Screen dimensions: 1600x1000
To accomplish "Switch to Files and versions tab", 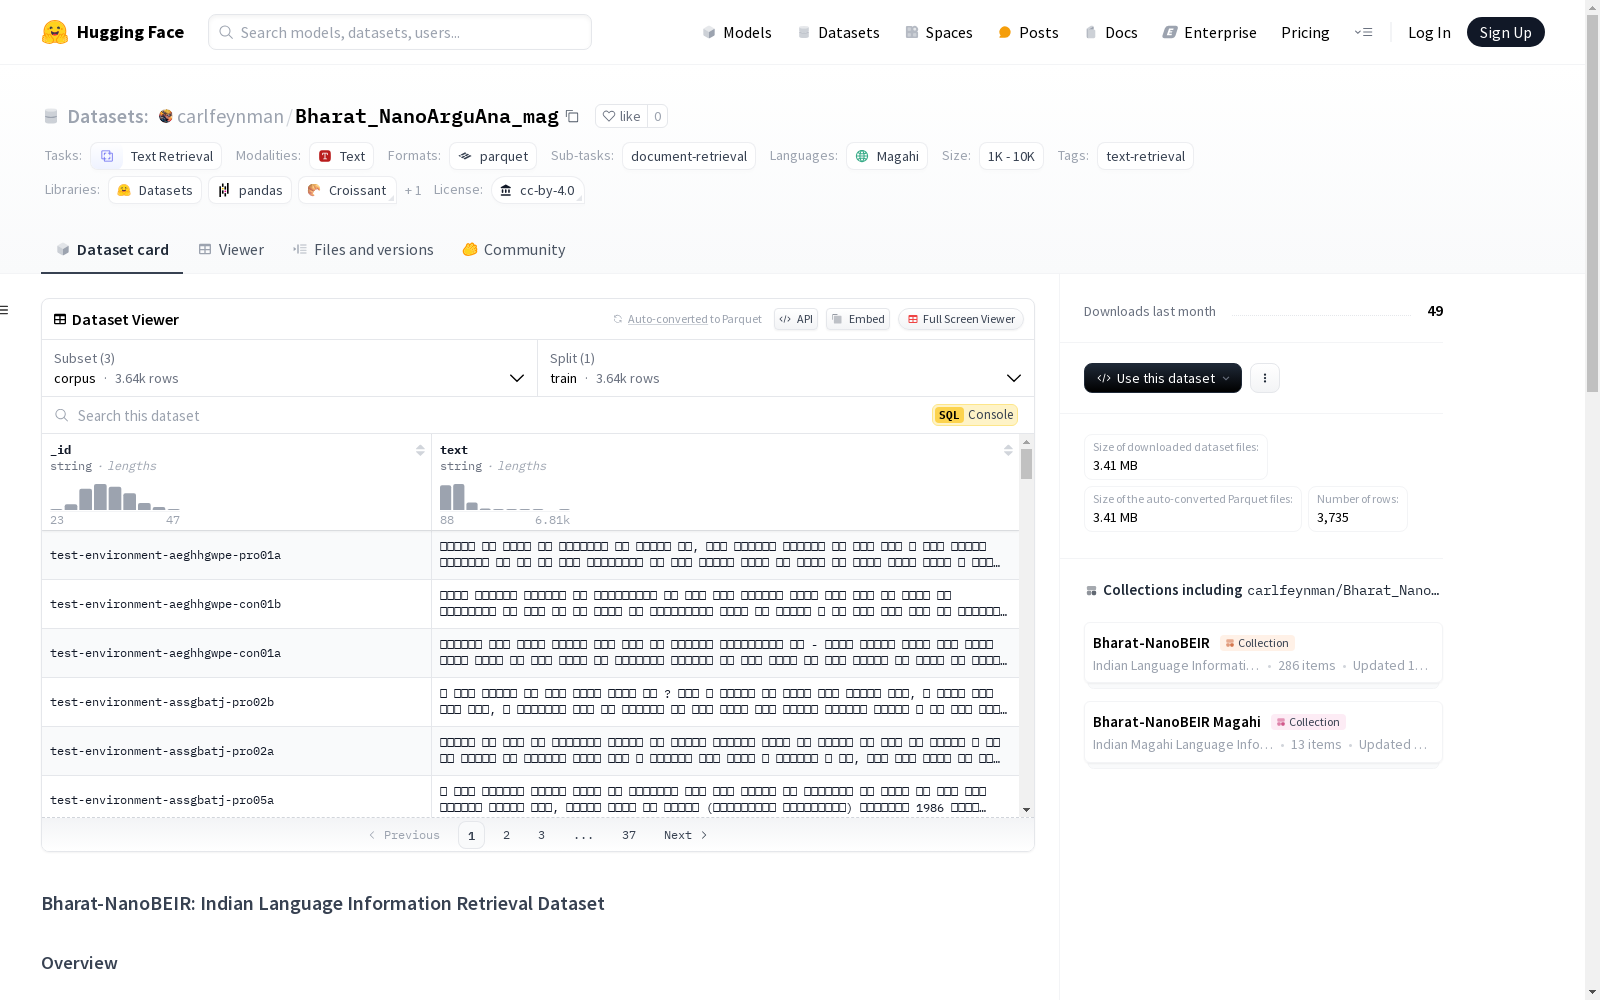I will [x=363, y=250].
